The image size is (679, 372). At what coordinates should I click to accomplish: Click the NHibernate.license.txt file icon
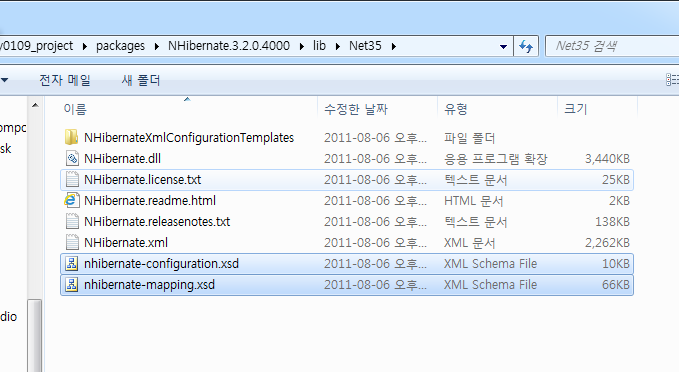coord(72,179)
